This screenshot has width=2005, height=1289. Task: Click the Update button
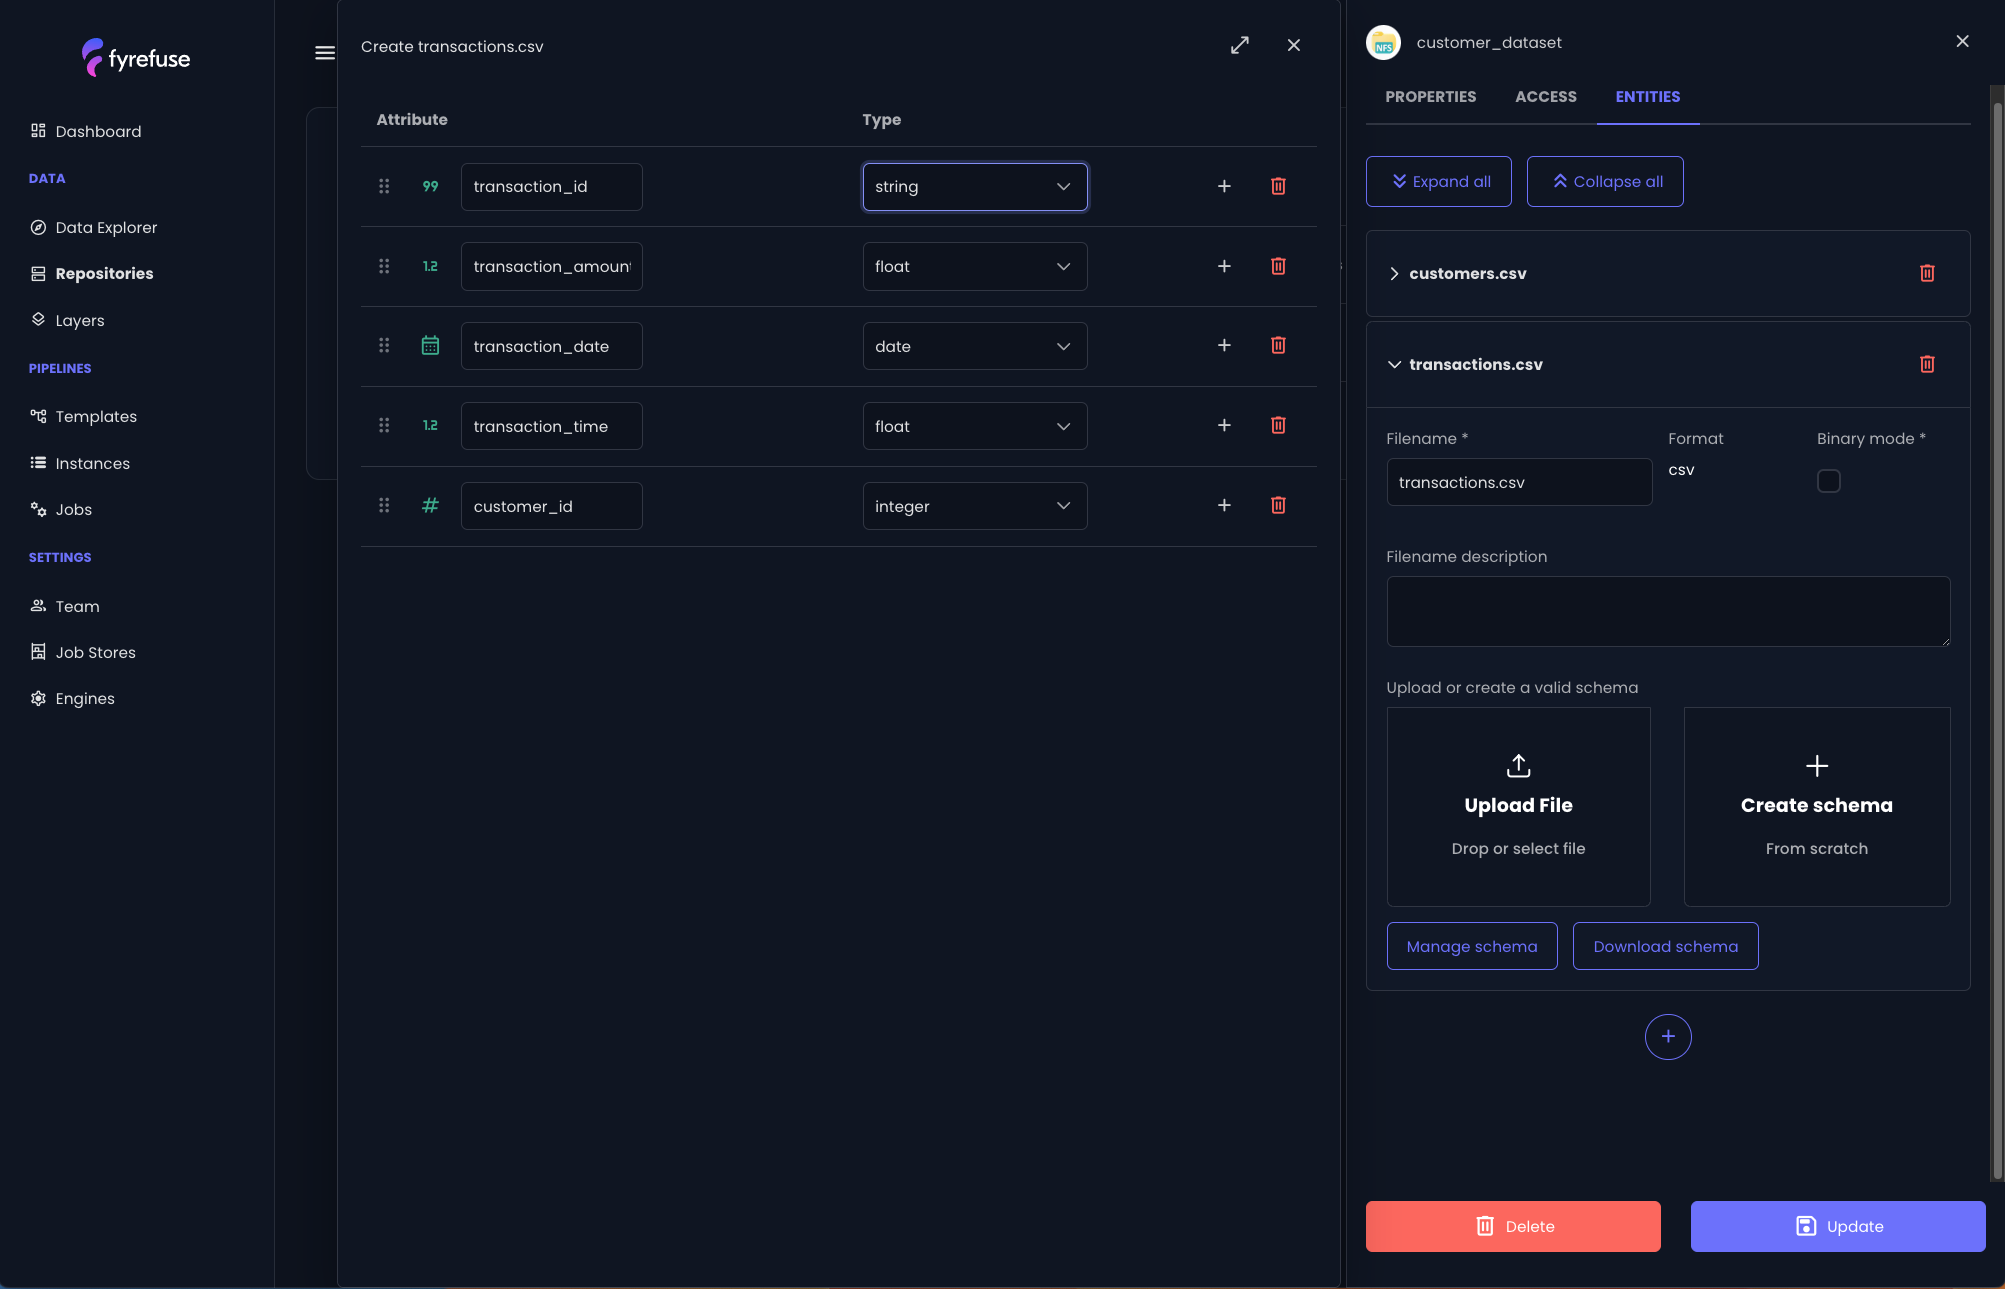tap(1838, 1226)
